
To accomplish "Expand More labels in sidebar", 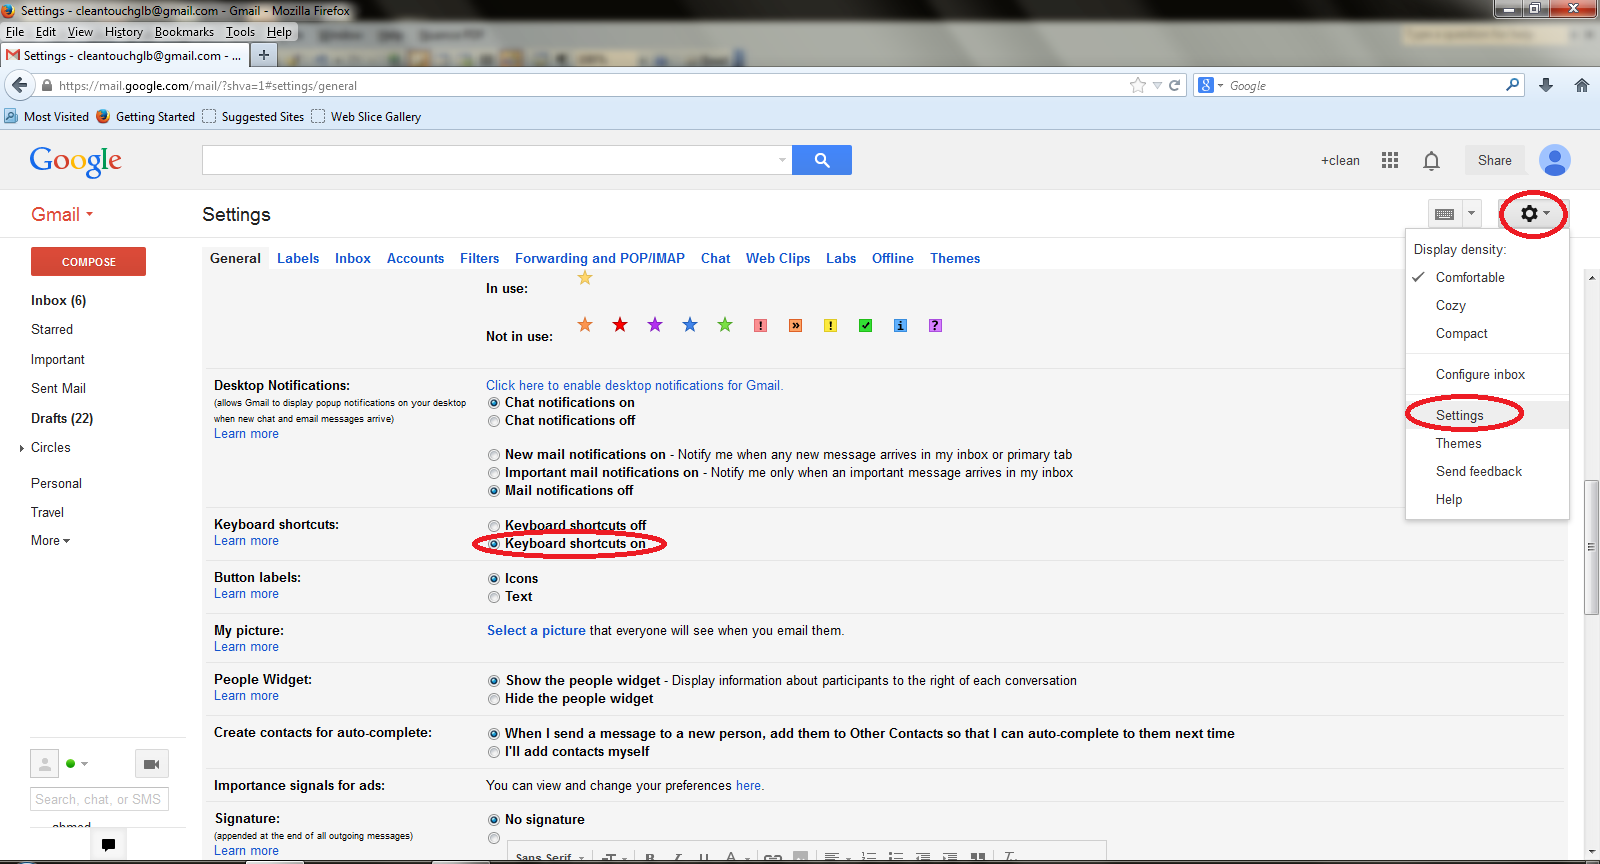I will click(51, 541).
